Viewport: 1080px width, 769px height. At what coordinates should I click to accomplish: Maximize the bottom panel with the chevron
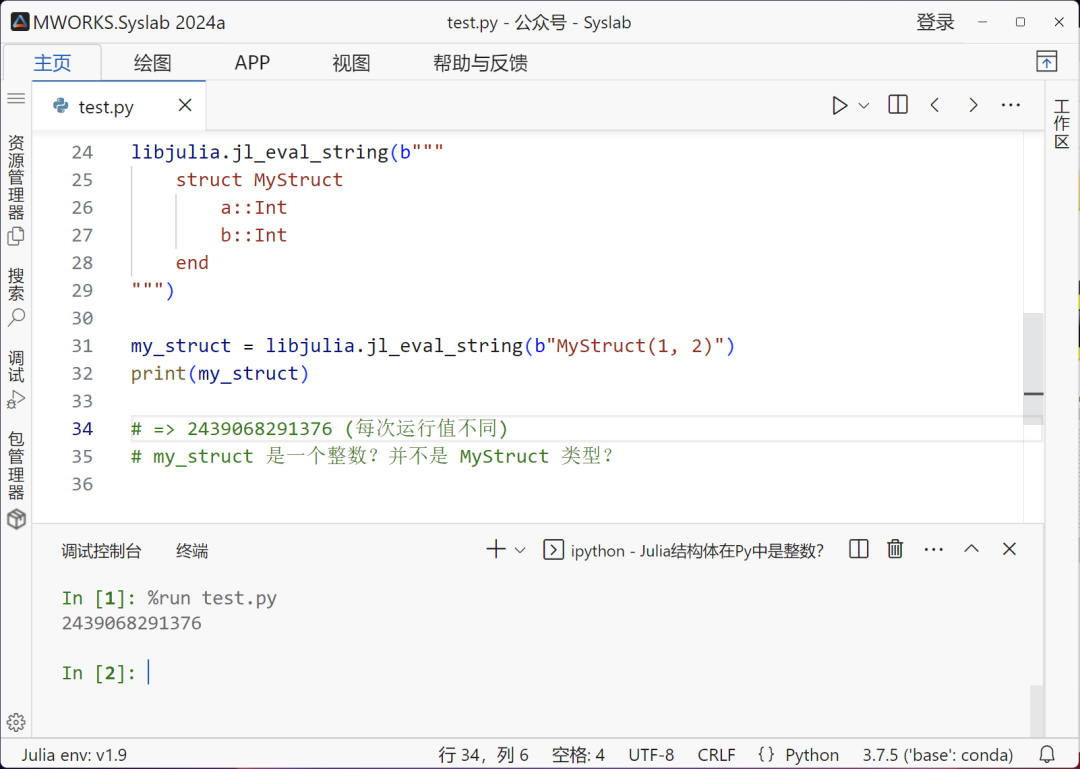pyautogui.click(x=971, y=548)
